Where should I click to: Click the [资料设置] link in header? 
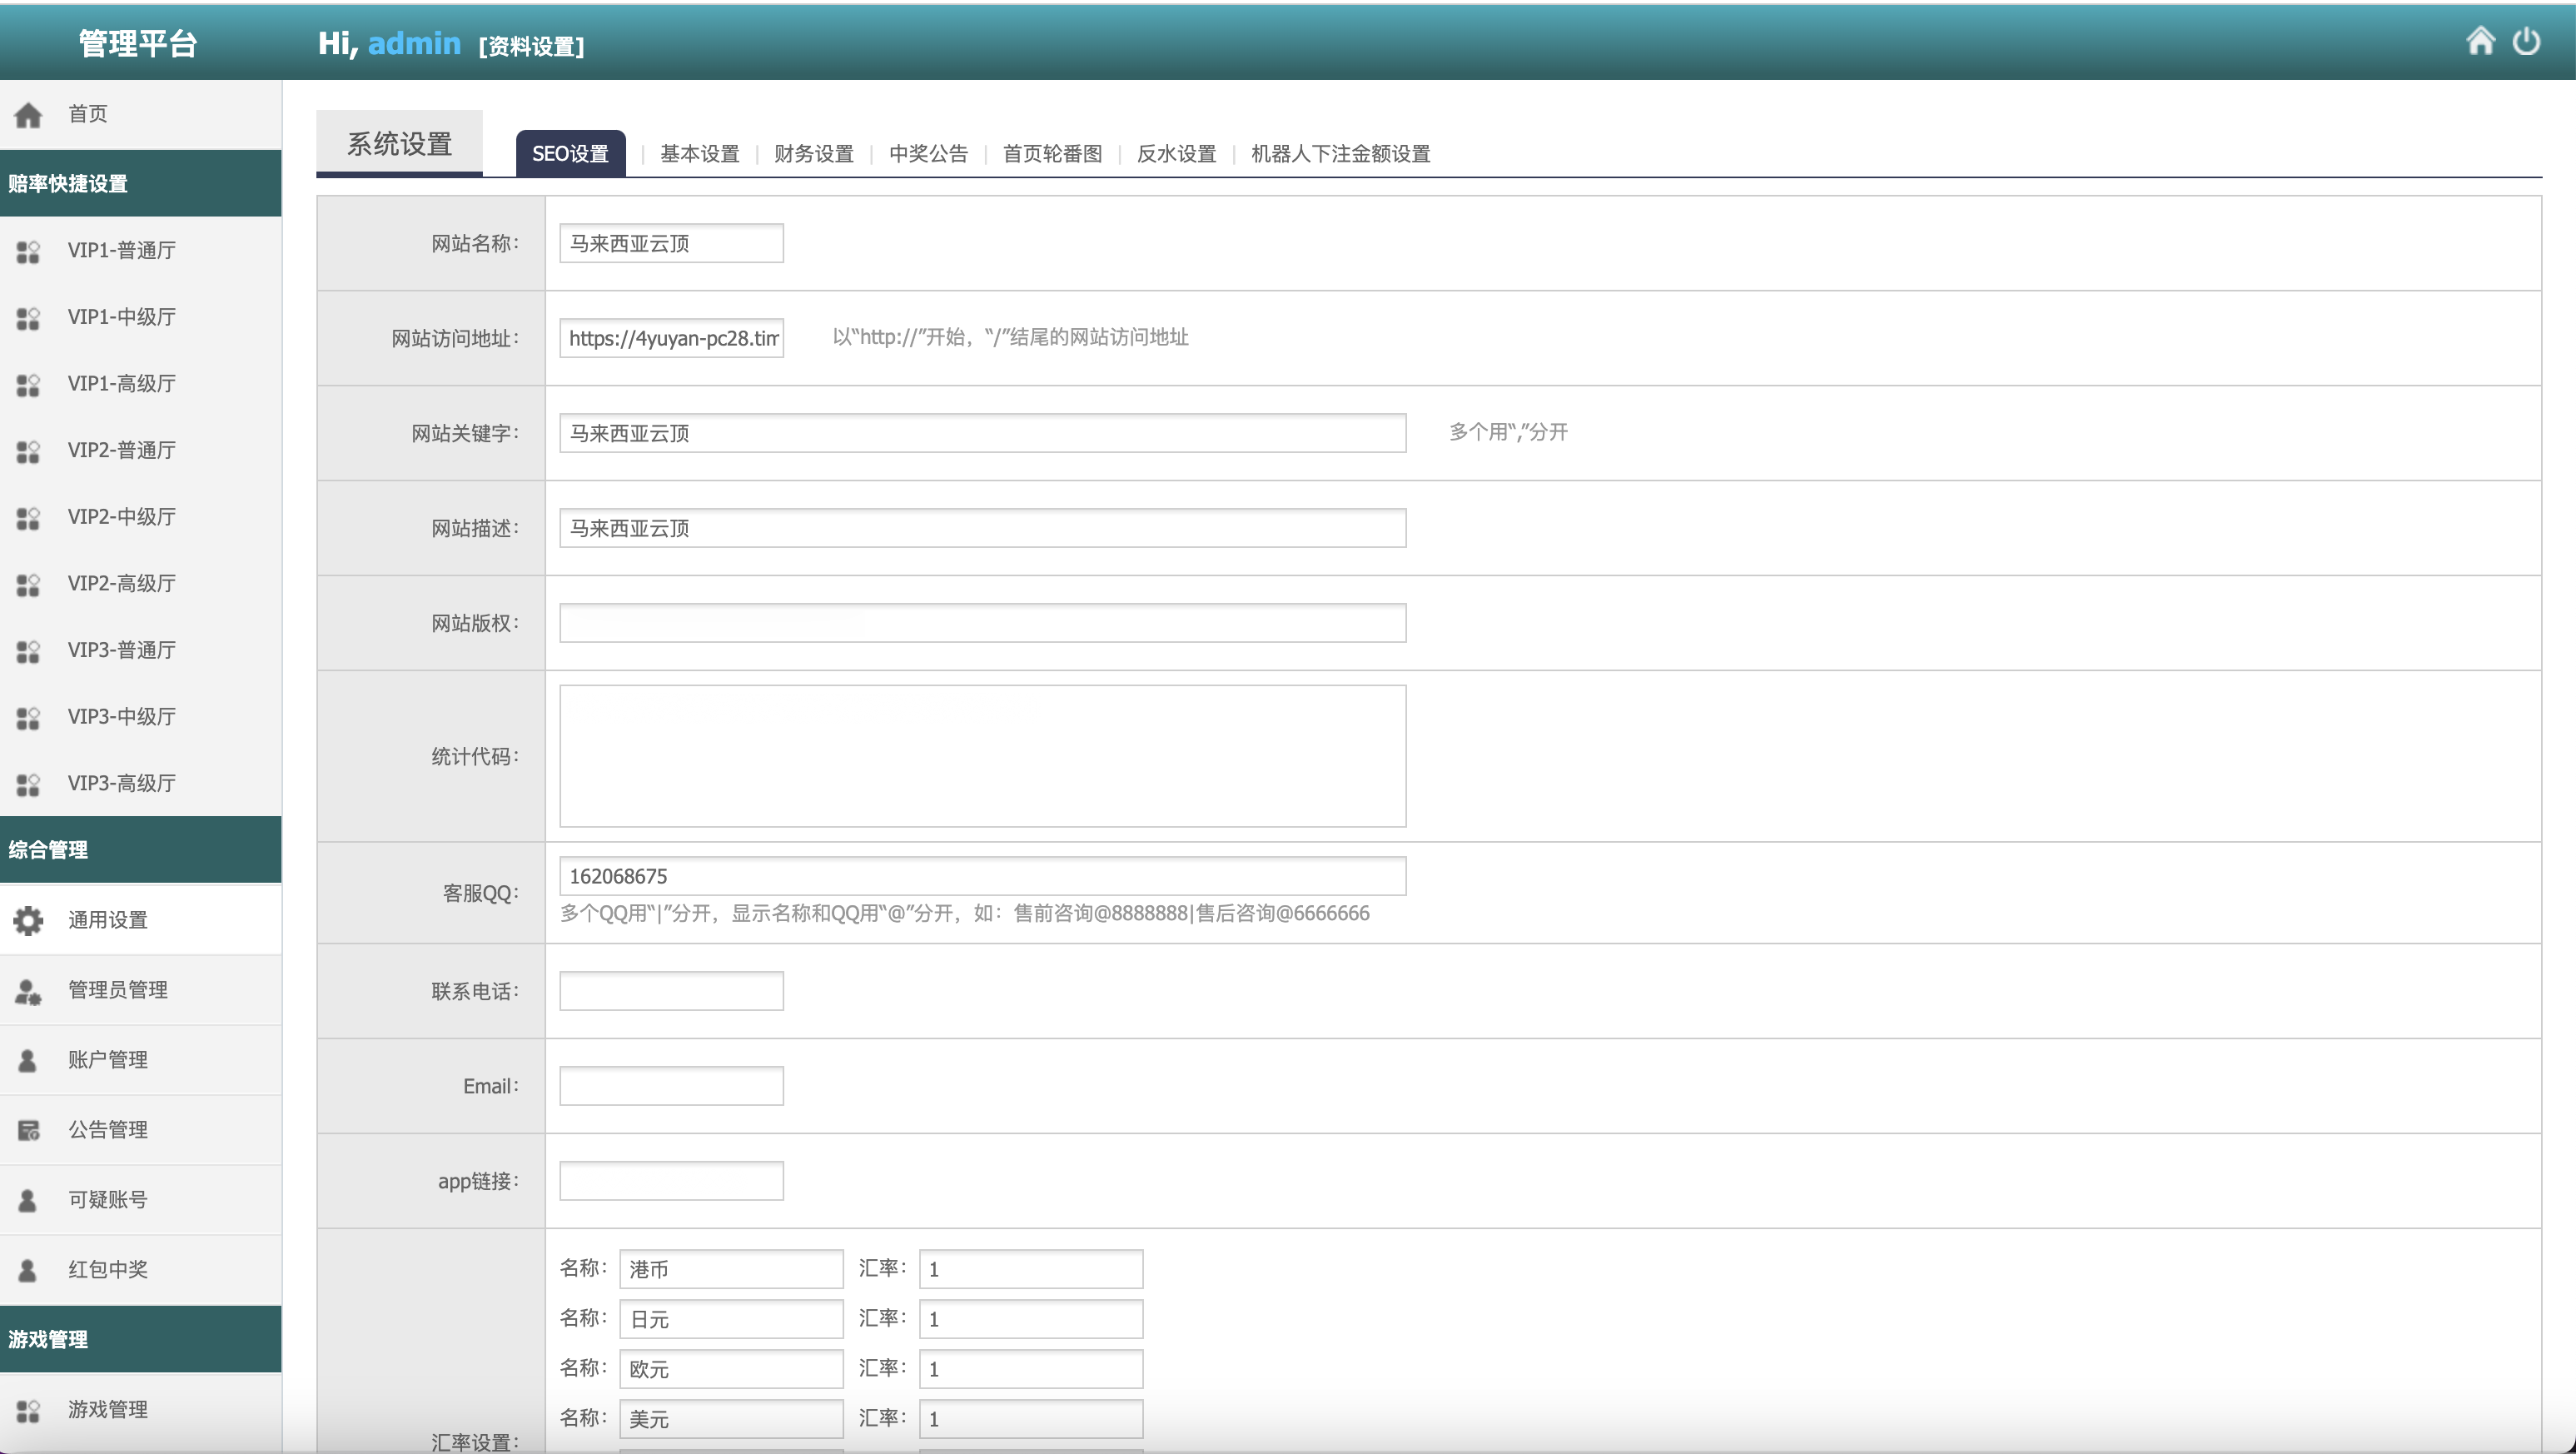(x=531, y=46)
